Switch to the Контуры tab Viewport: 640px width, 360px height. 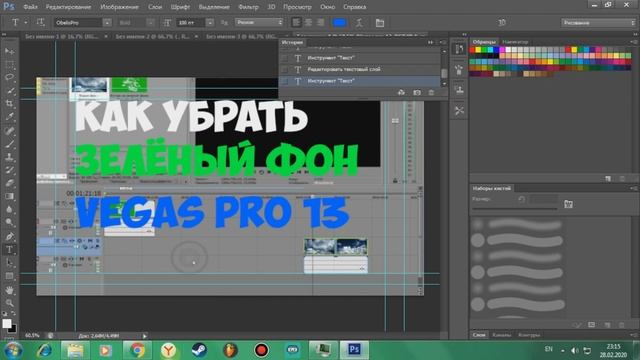tap(529, 335)
